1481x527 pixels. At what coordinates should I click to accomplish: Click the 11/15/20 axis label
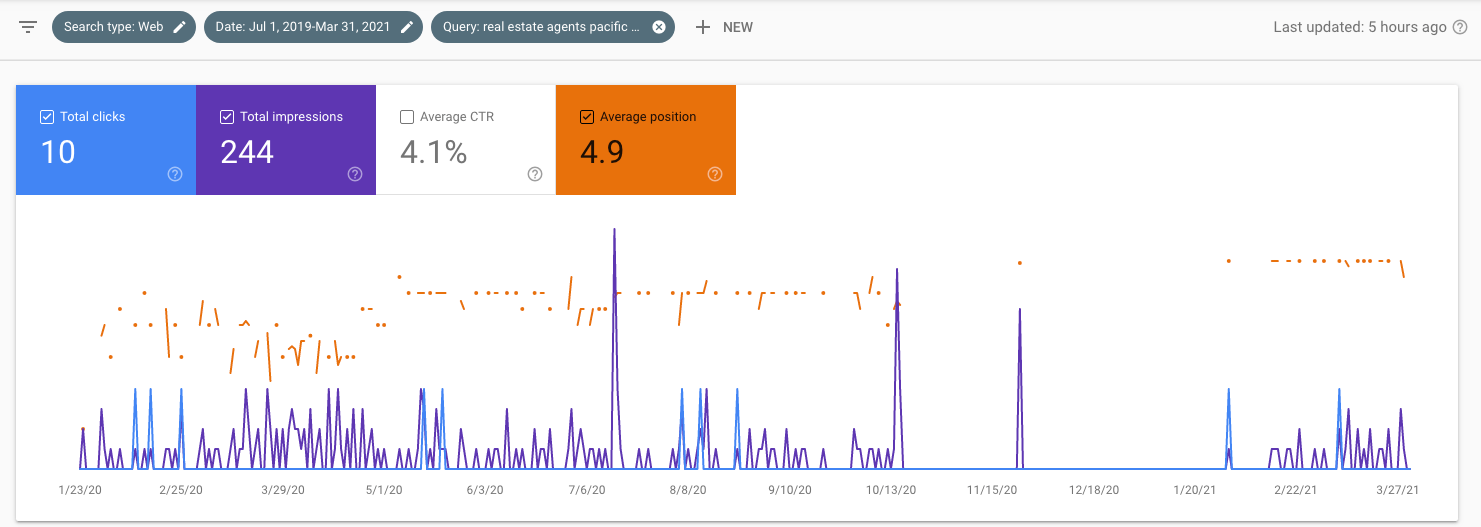click(x=992, y=490)
